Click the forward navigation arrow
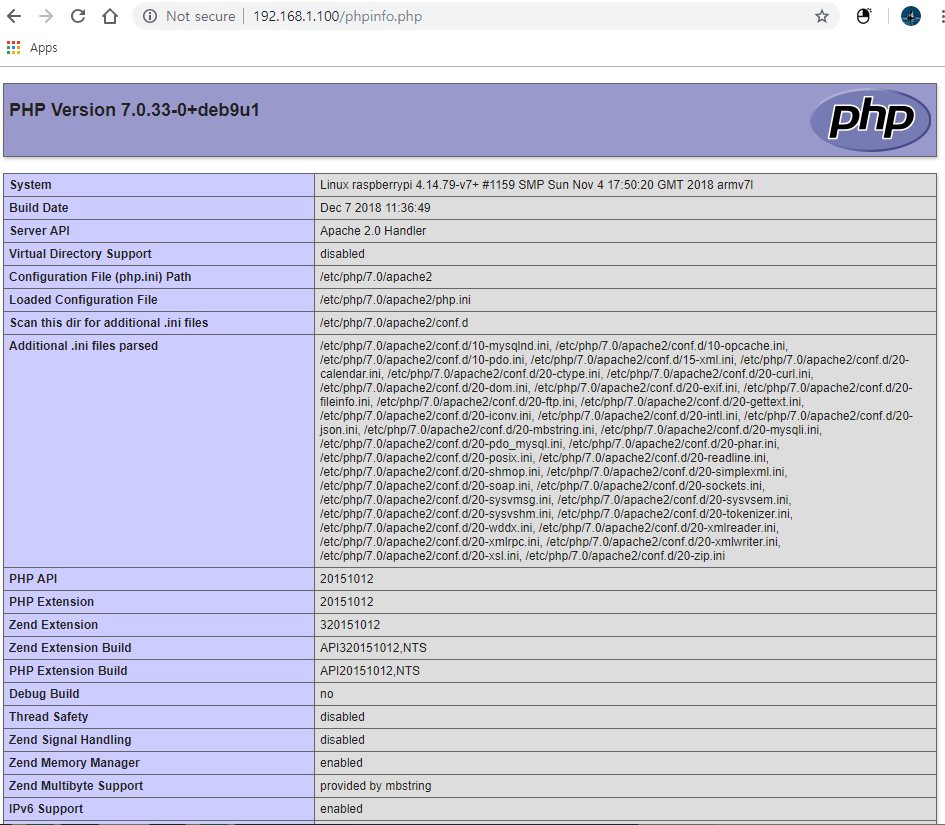945x825 pixels. pos(46,16)
